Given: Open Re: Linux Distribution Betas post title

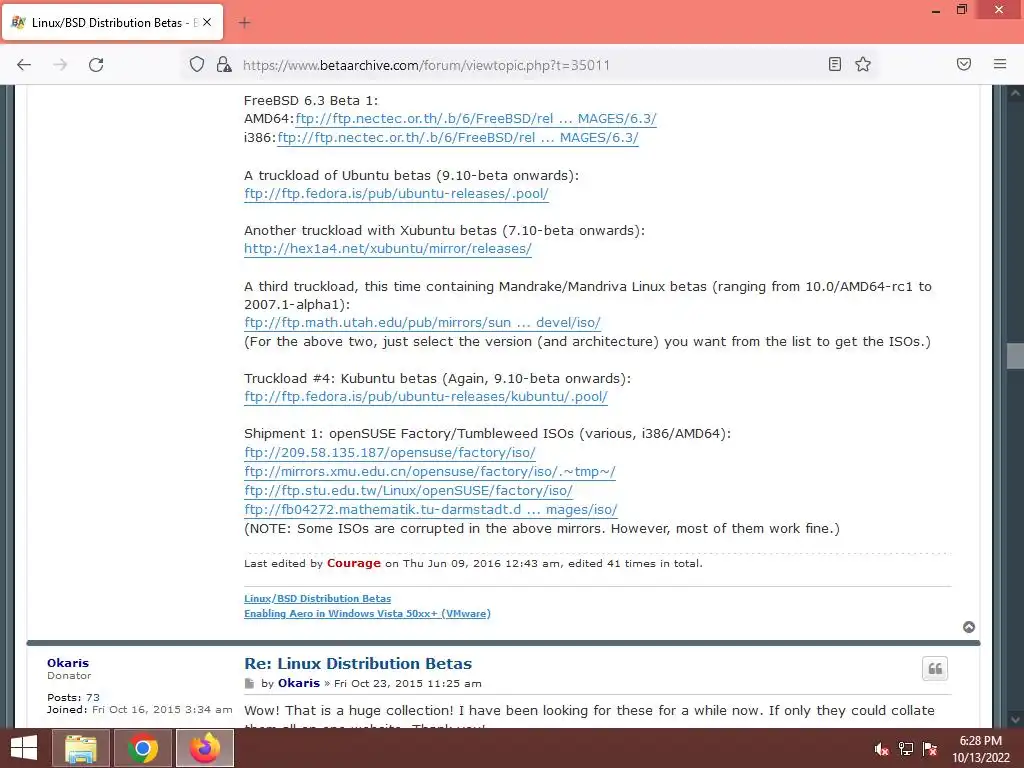Looking at the screenshot, I should (x=358, y=664).
